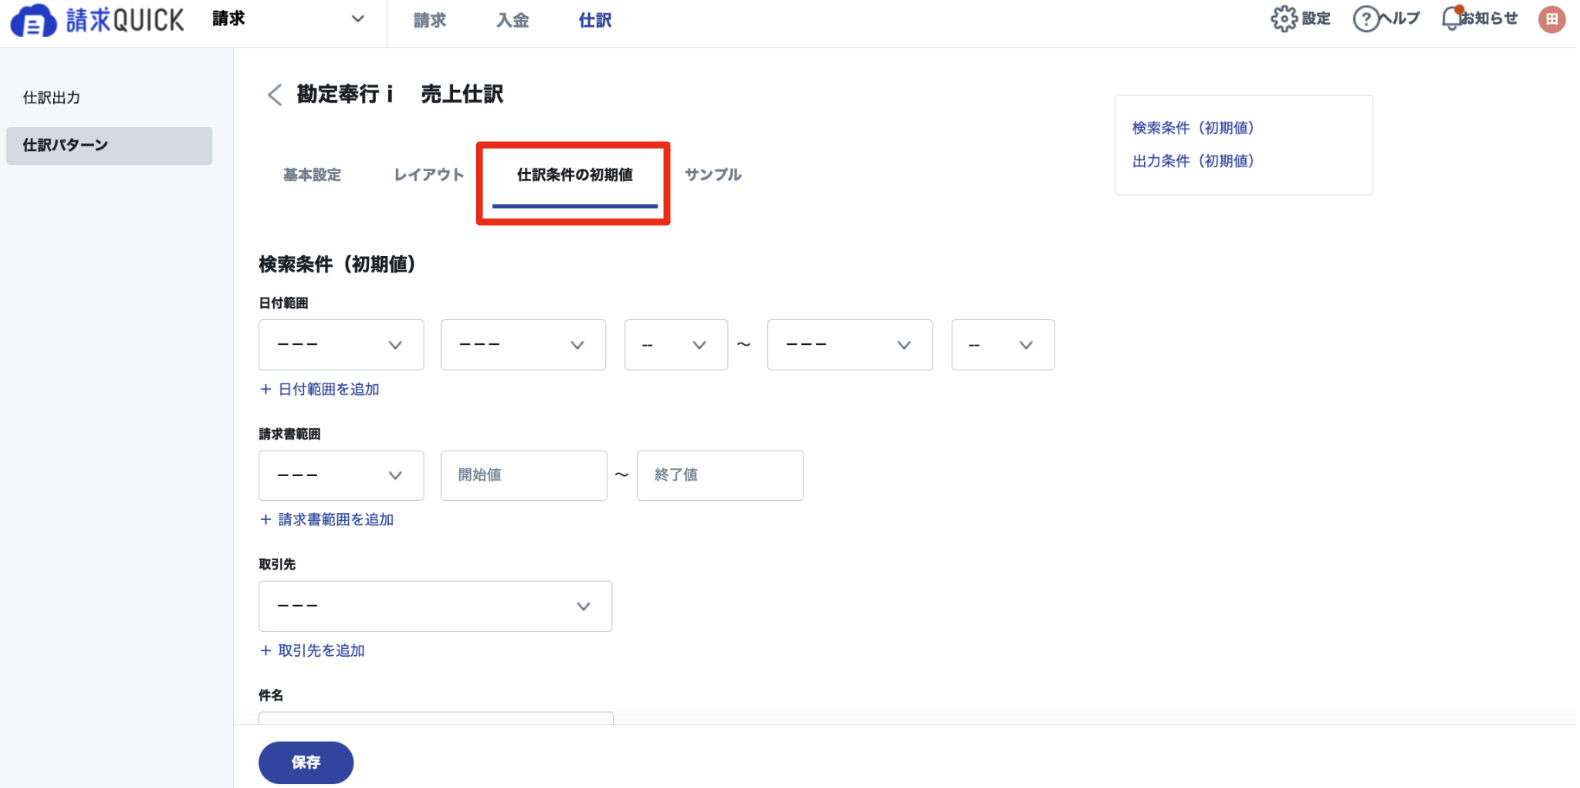Open the 取引先 dropdown
1580x788 pixels.
click(435, 606)
